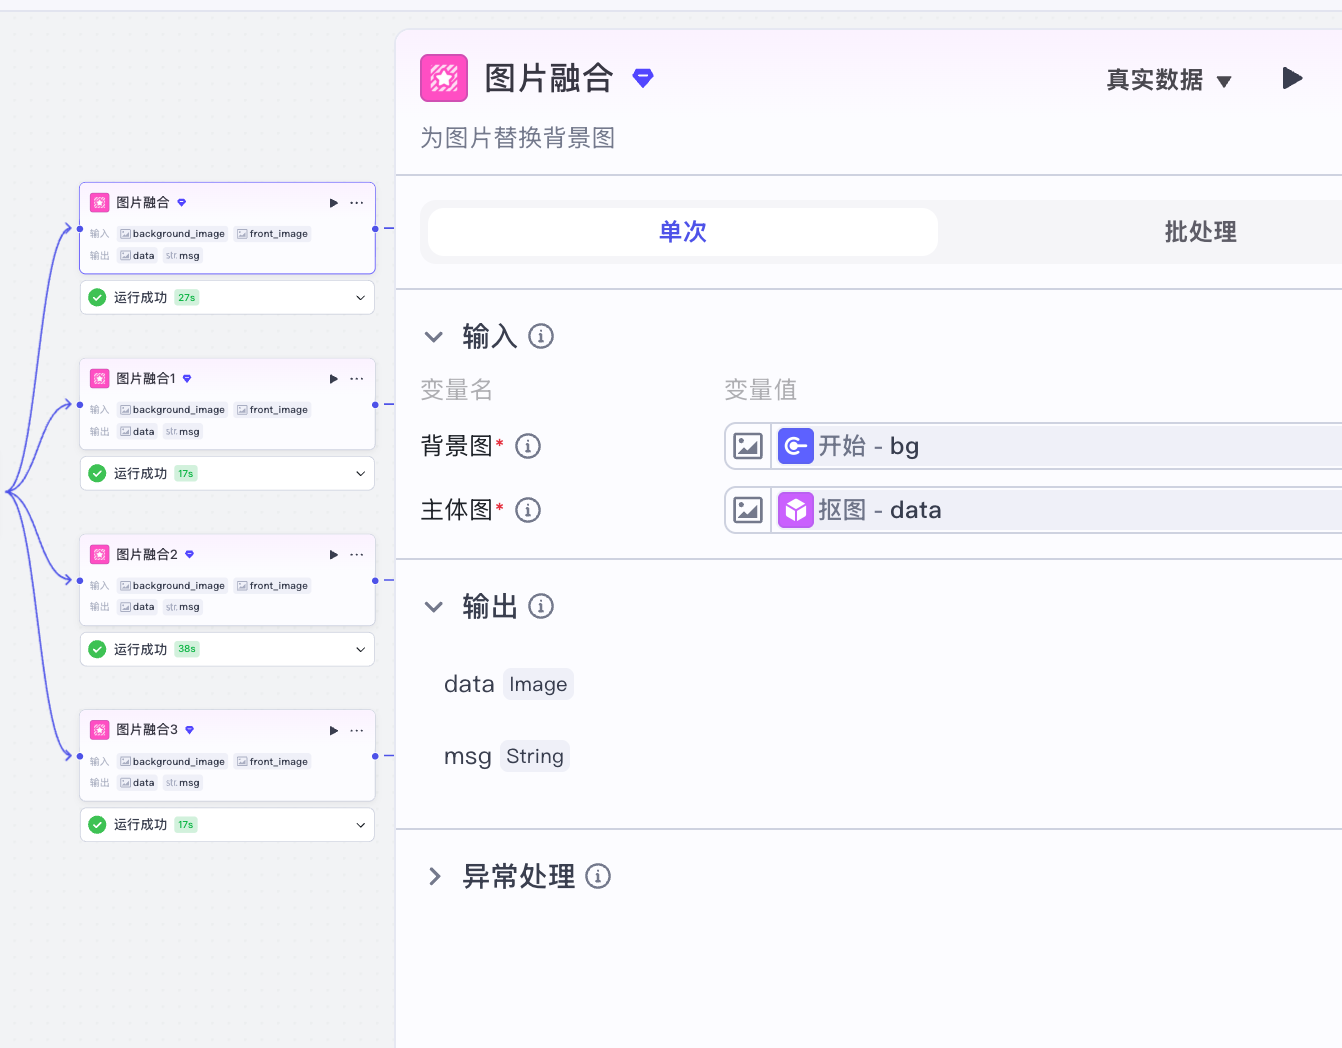This screenshot has width=1342, height=1048.
Task: Select the 主体图 value field showing 抠图 - data
Action: click(1000, 510)
